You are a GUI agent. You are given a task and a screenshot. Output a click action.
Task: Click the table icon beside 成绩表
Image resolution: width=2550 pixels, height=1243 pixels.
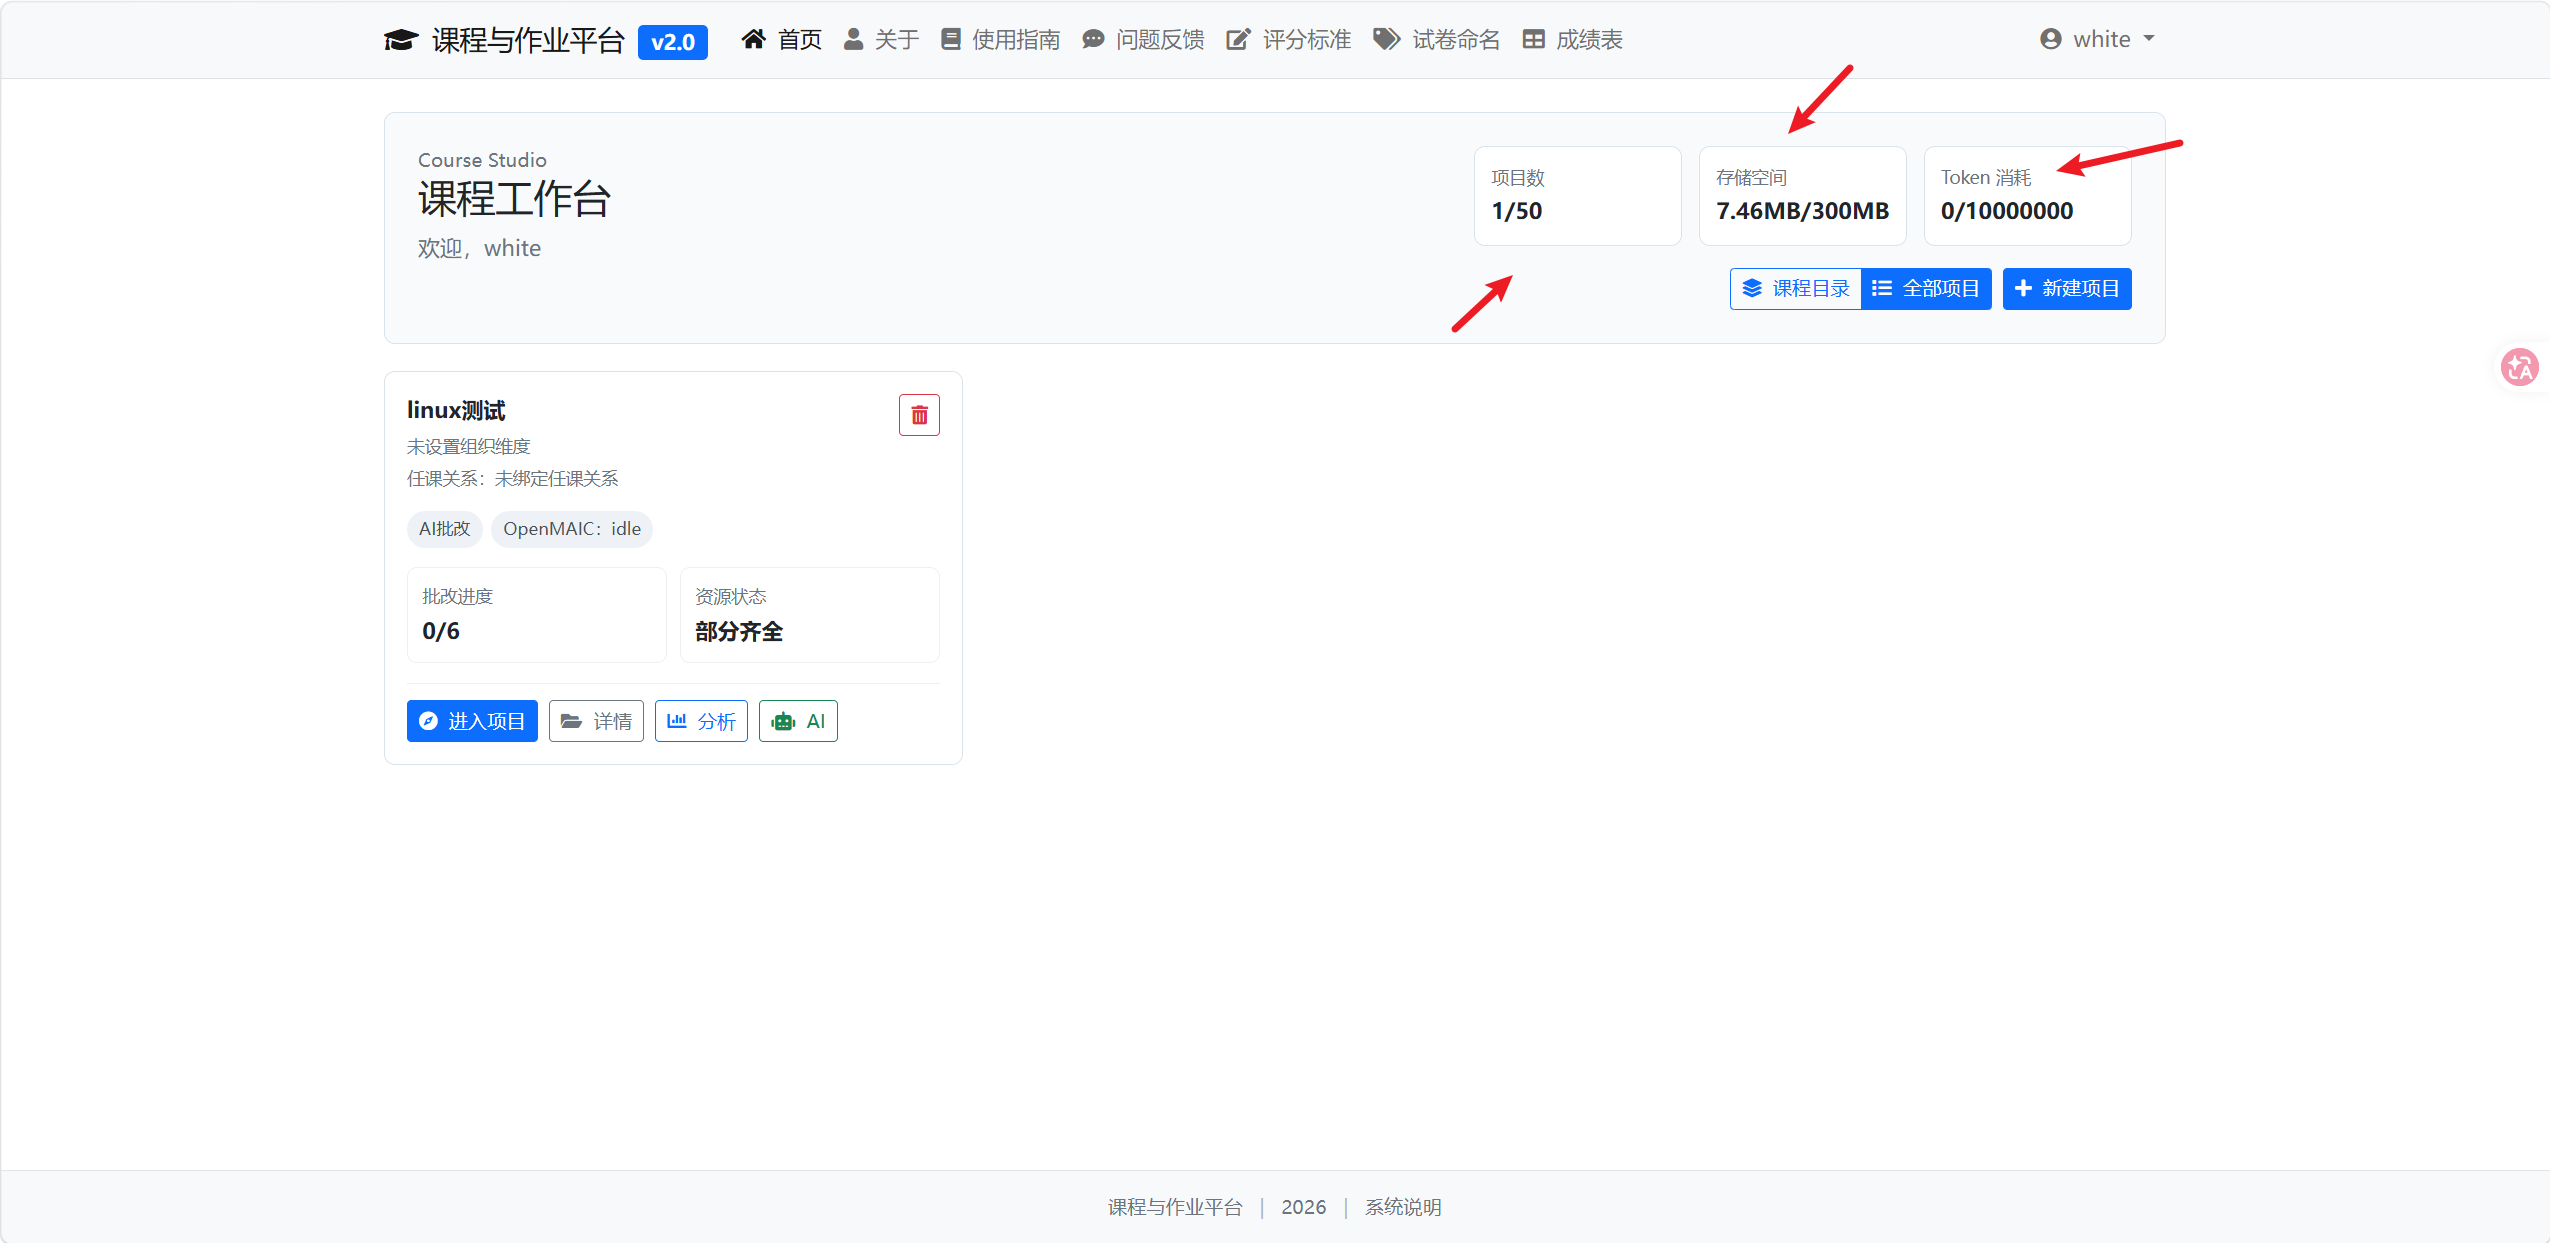1534,39
